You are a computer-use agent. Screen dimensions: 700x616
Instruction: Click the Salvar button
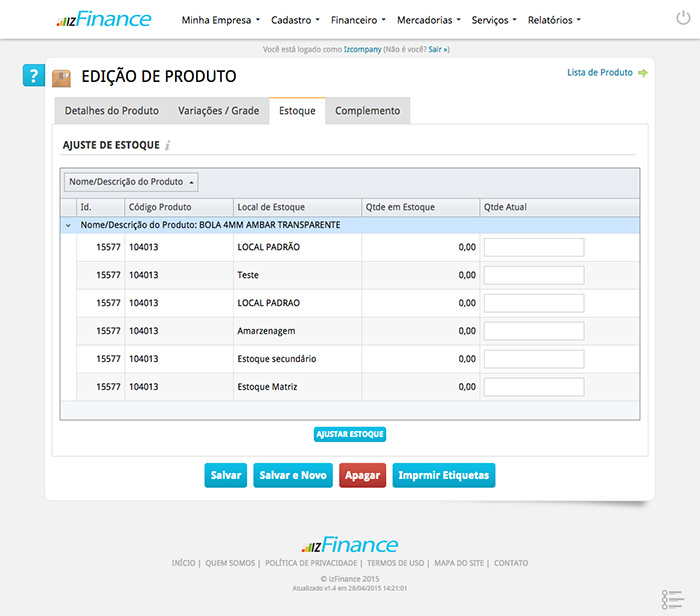tap(225, 476)
